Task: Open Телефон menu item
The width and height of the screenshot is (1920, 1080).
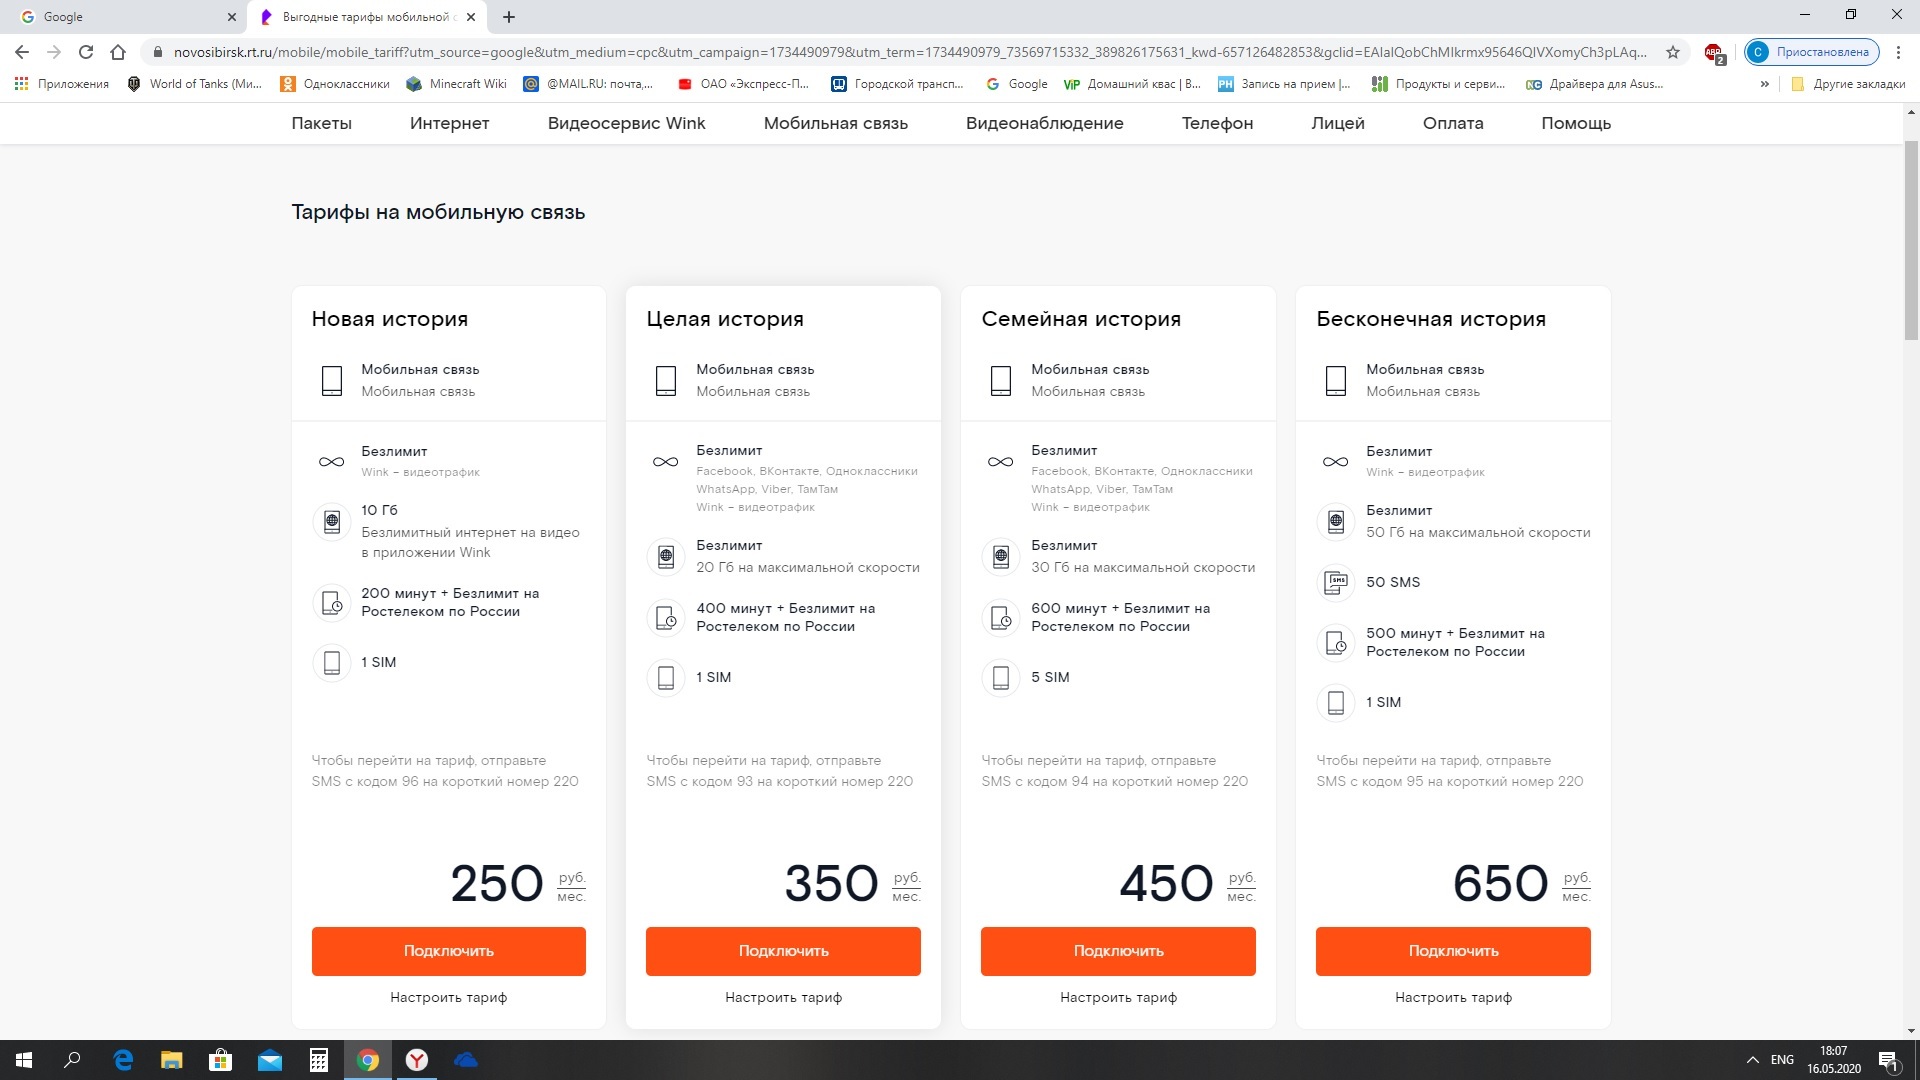Action: click(1218, 123)
